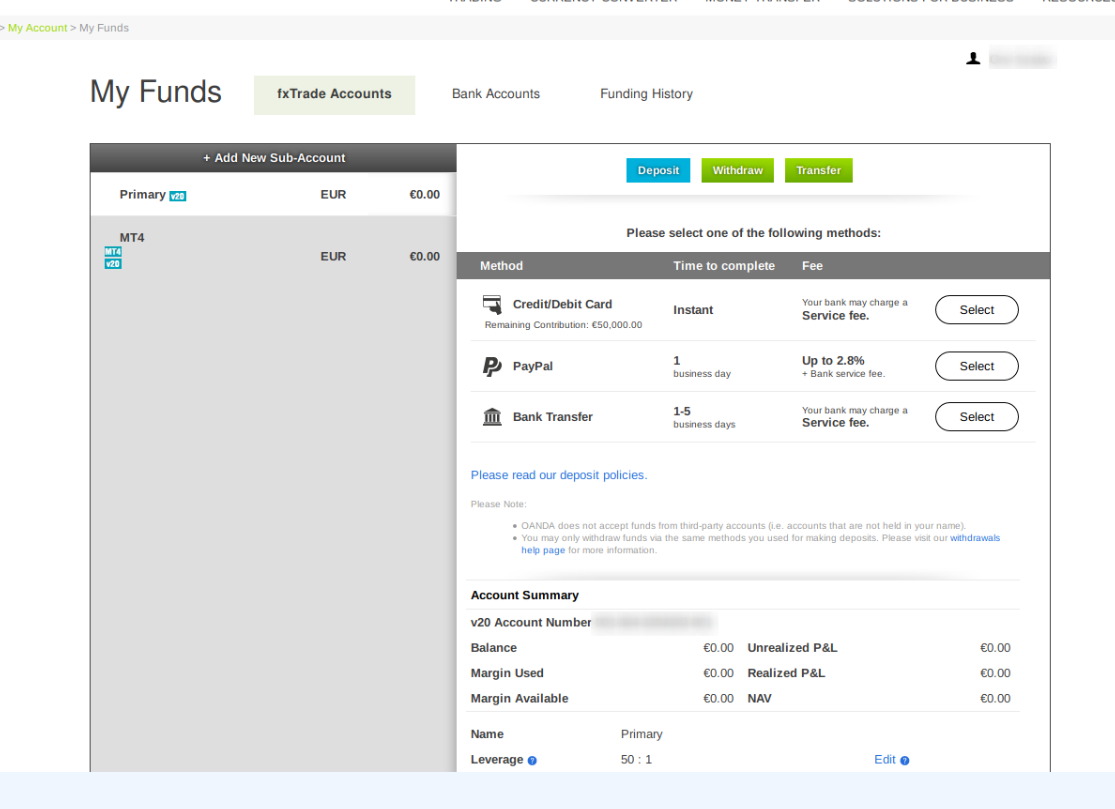Screen dimensions: 1115x809
Task: Click the PayPal logo icon
Action: (492, 366)
